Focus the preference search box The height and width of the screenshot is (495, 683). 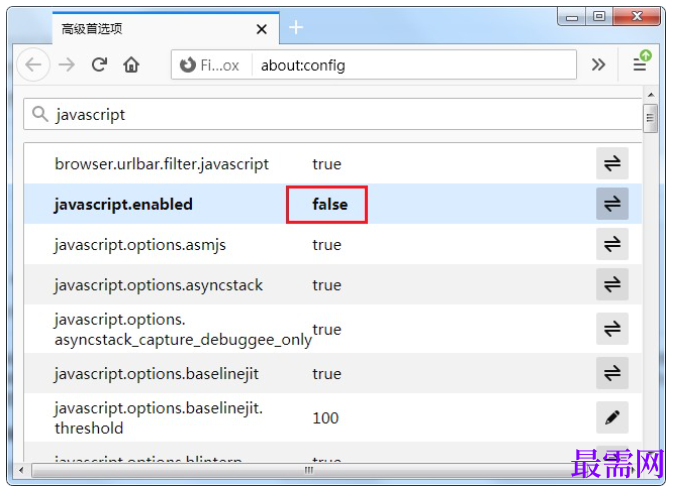330,114
